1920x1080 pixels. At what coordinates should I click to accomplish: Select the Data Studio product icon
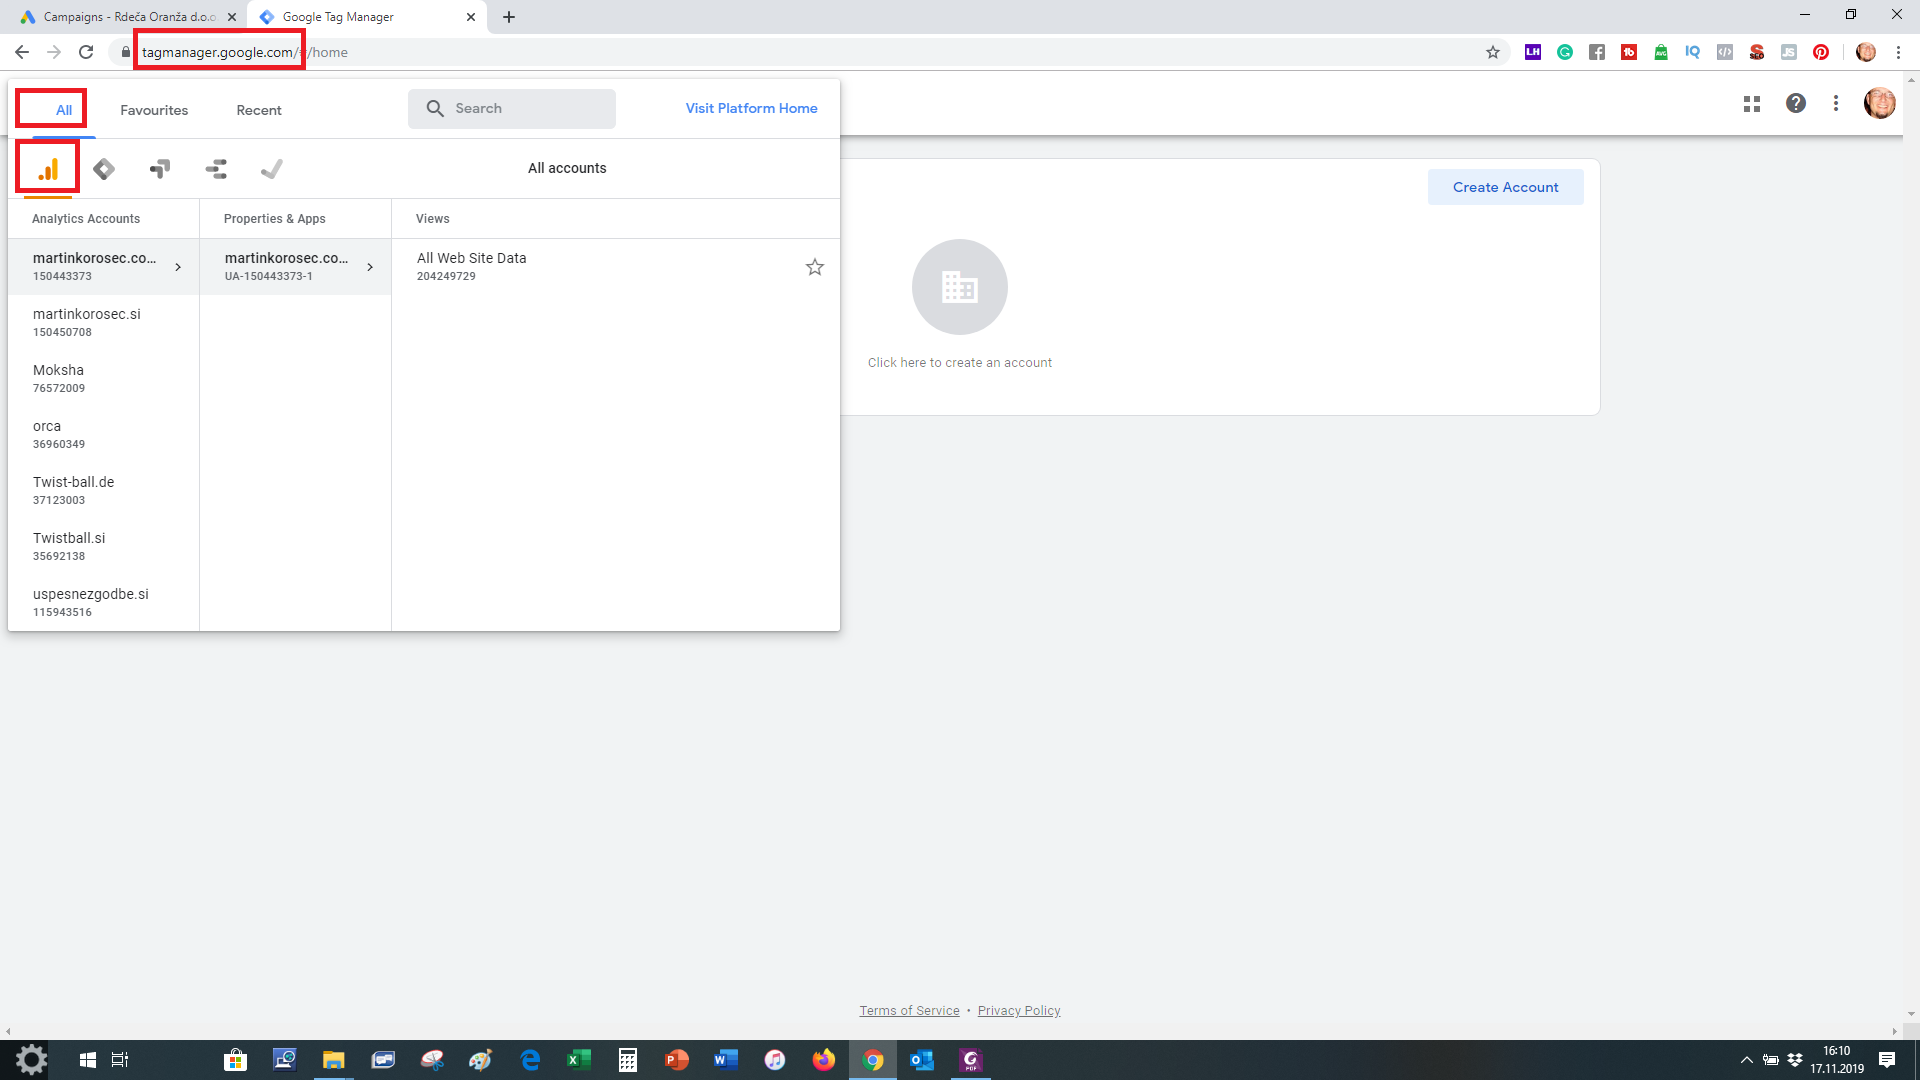[216, 169]
